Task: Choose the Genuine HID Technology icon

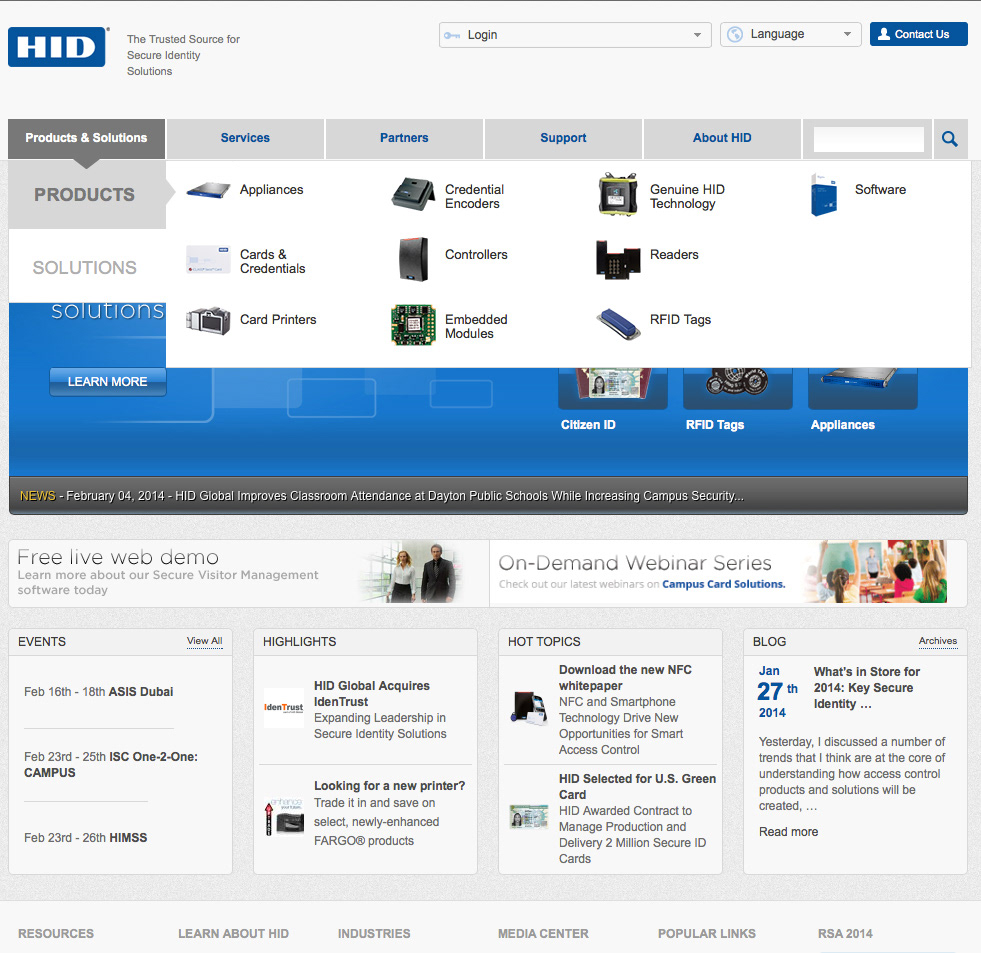Action: (618, 194)
